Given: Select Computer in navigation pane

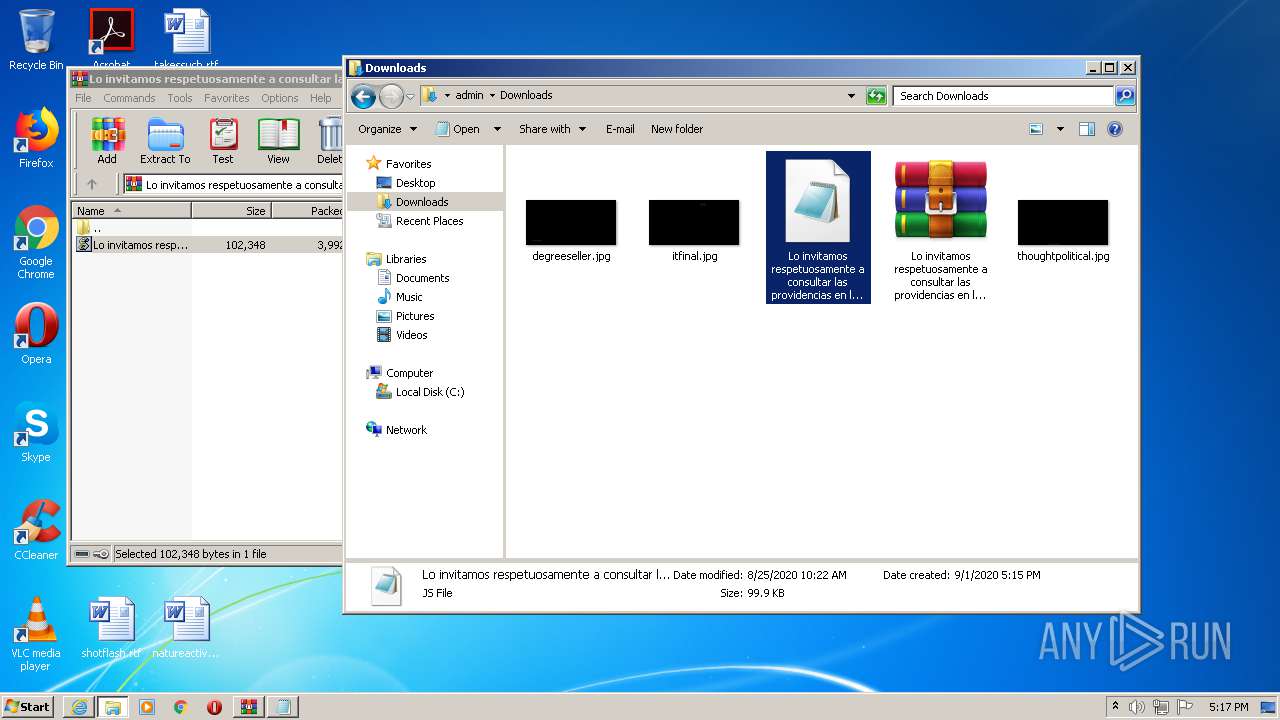Looking at the screenshot, I should click(x=409, y=373).
